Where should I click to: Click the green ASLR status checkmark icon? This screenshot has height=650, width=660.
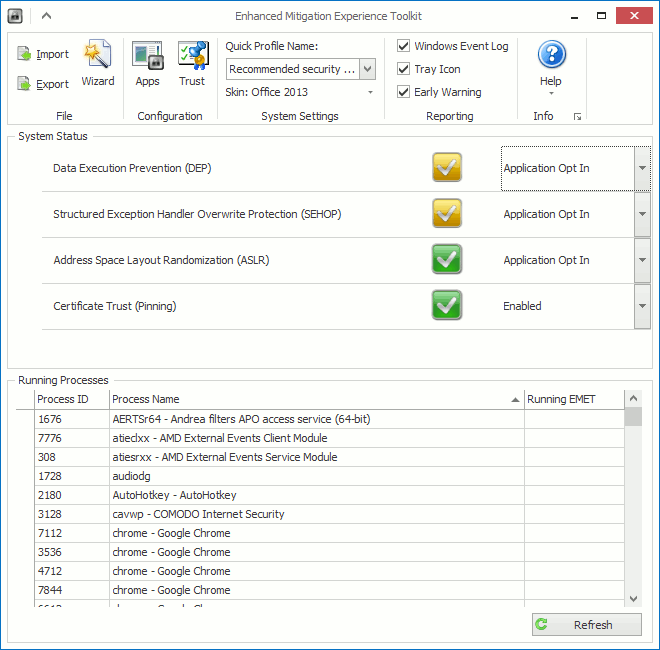click(447, 259)
